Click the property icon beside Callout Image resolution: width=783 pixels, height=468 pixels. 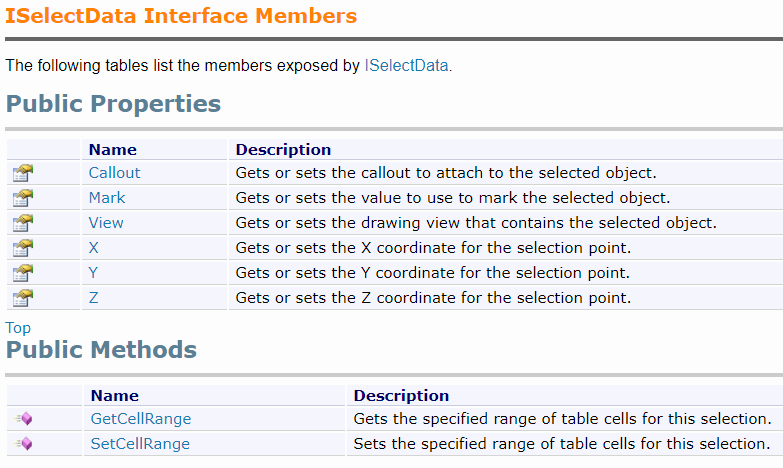coord(23,173)
